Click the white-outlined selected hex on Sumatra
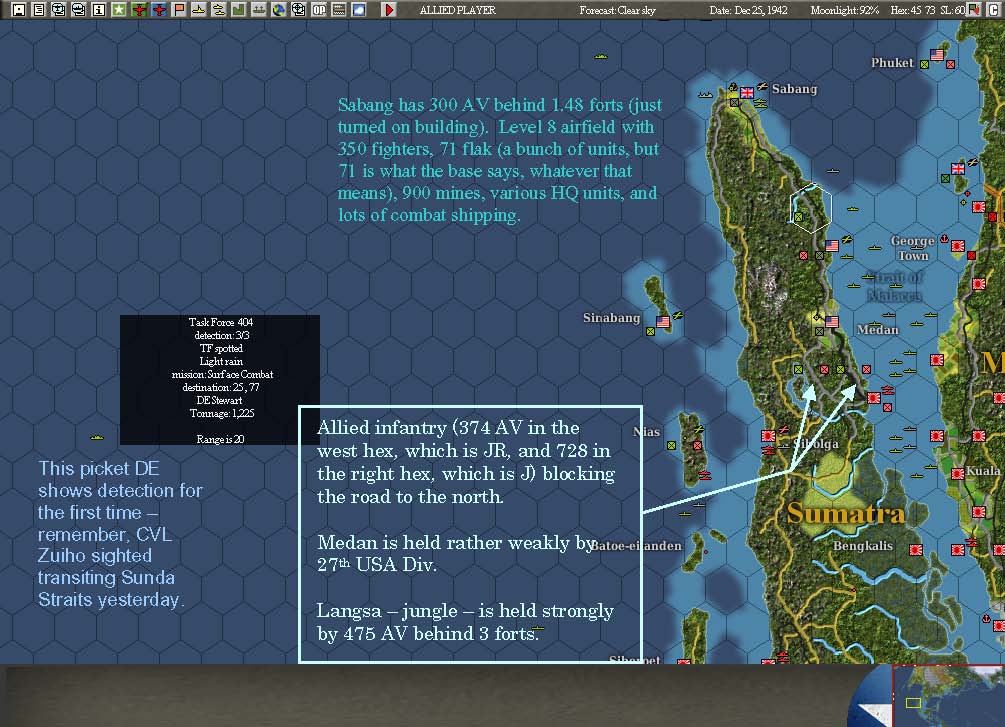 pyautogui.click(x=811, y=208)
